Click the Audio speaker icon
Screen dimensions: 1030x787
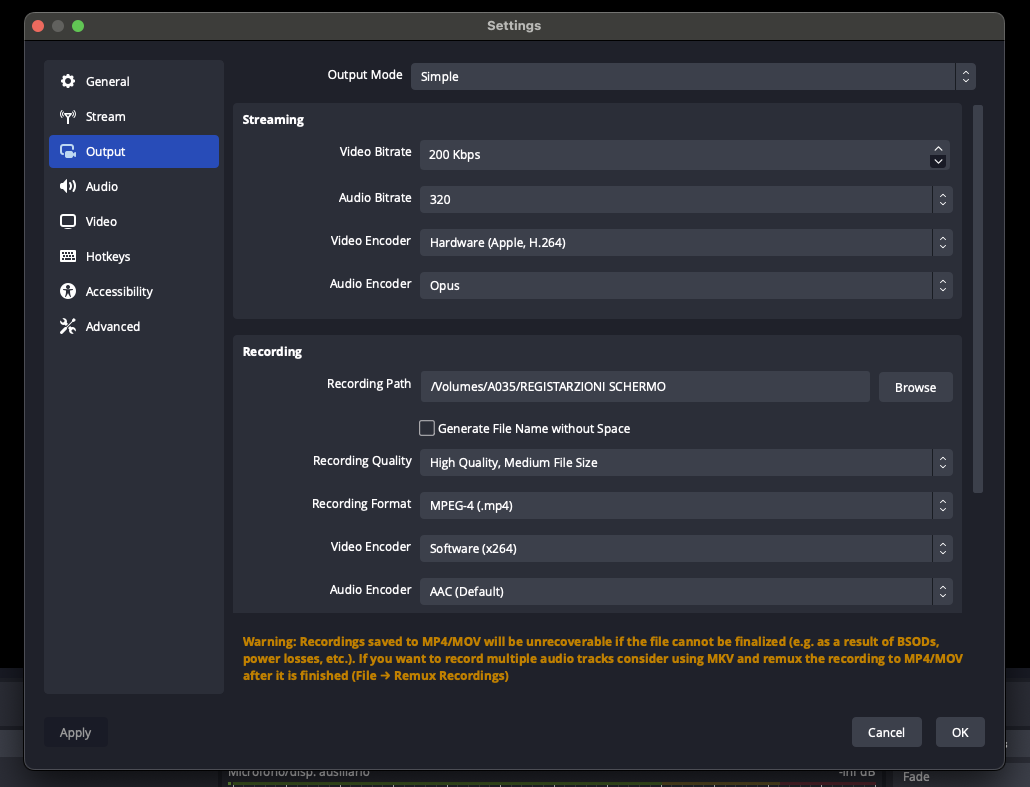[68, 187]
